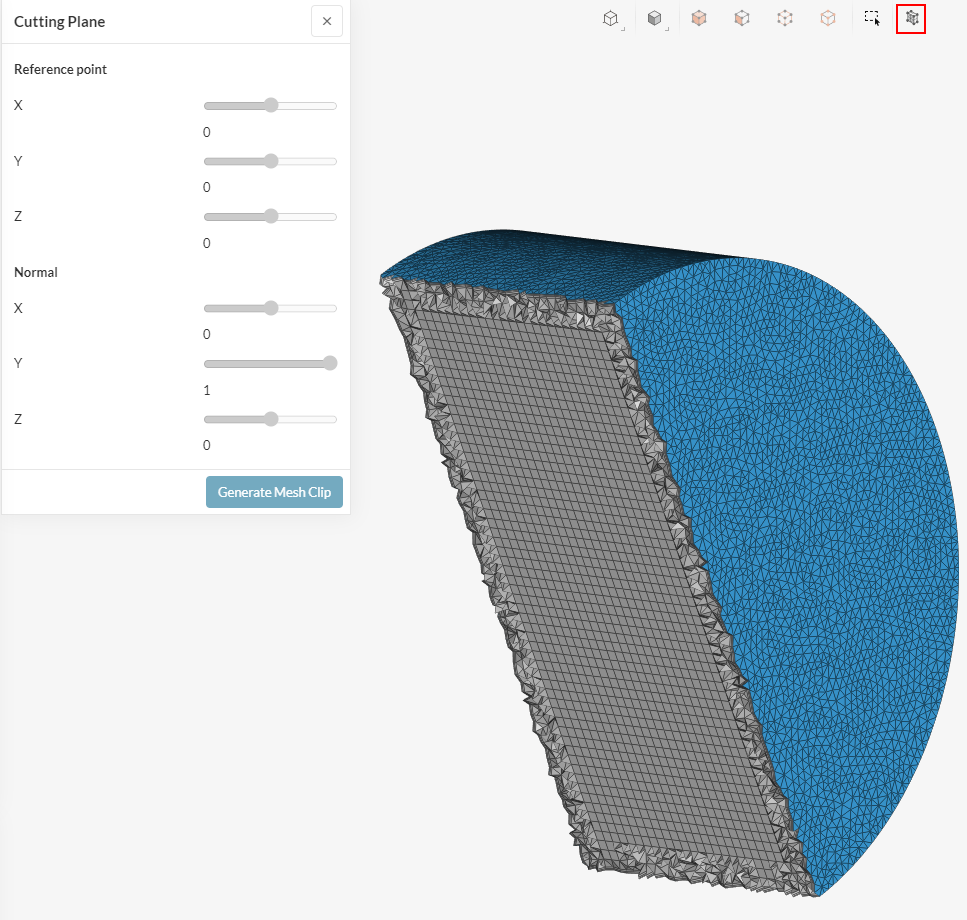Click the Reference point Z slider

click(270, 217)
